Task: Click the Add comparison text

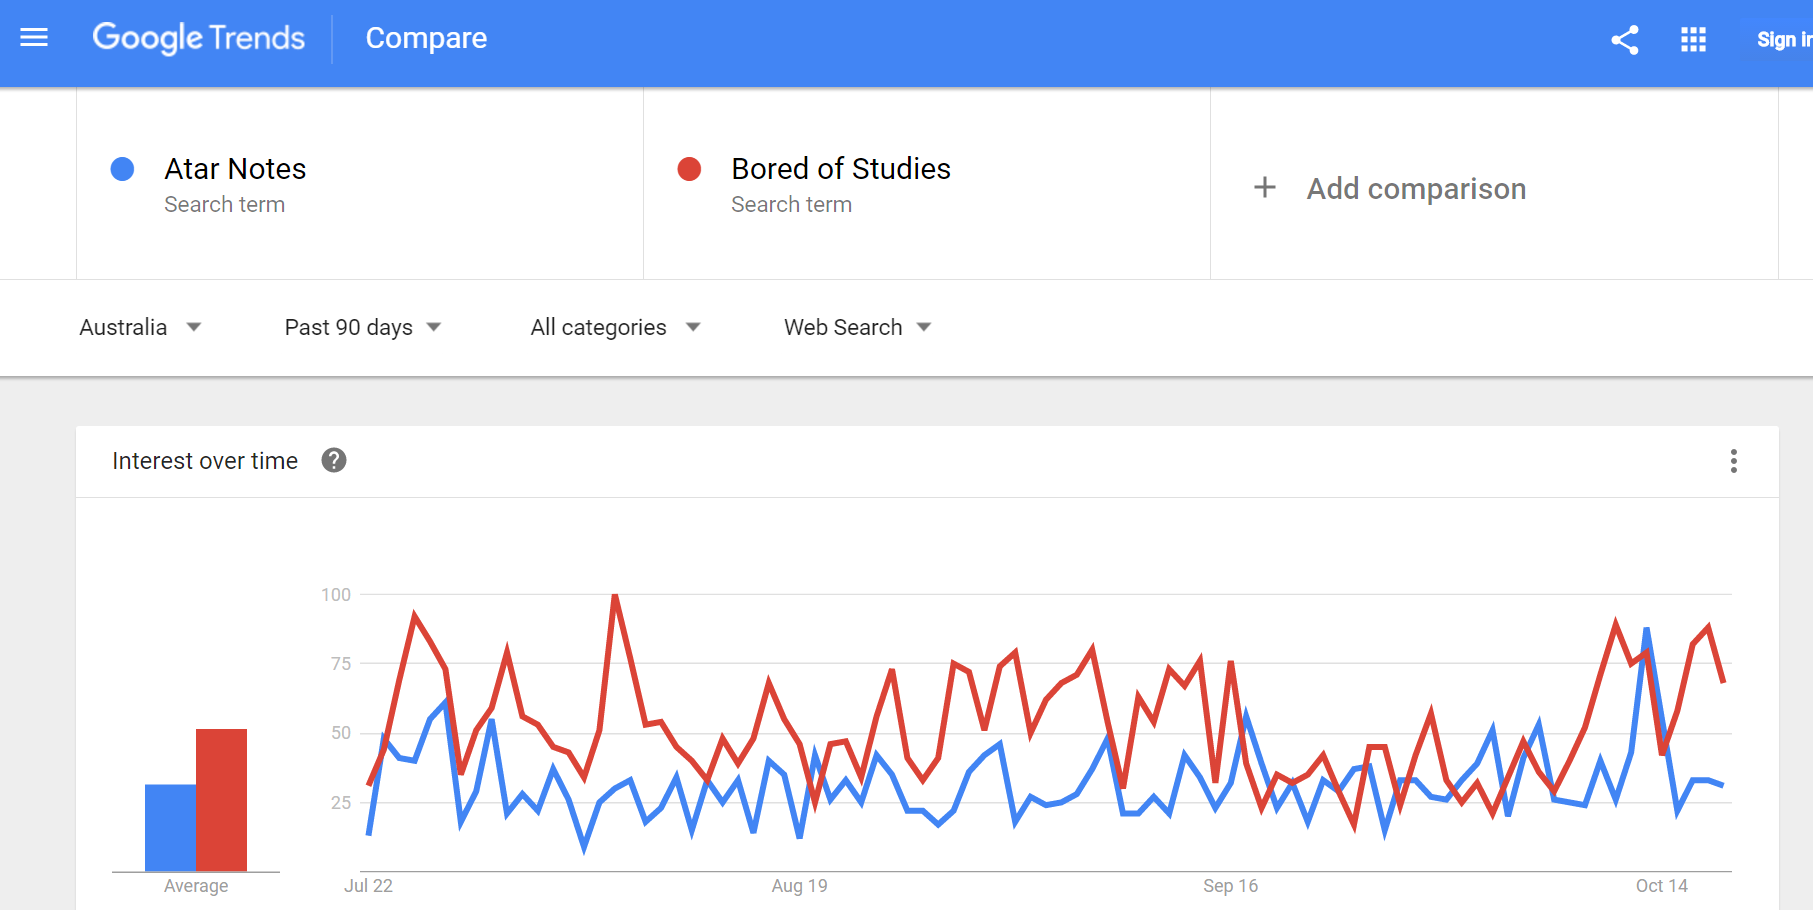Action: (1416, 189)
